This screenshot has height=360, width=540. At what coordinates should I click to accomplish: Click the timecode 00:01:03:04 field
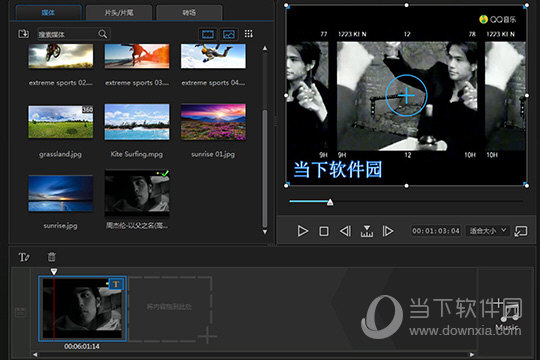point(436,231)
